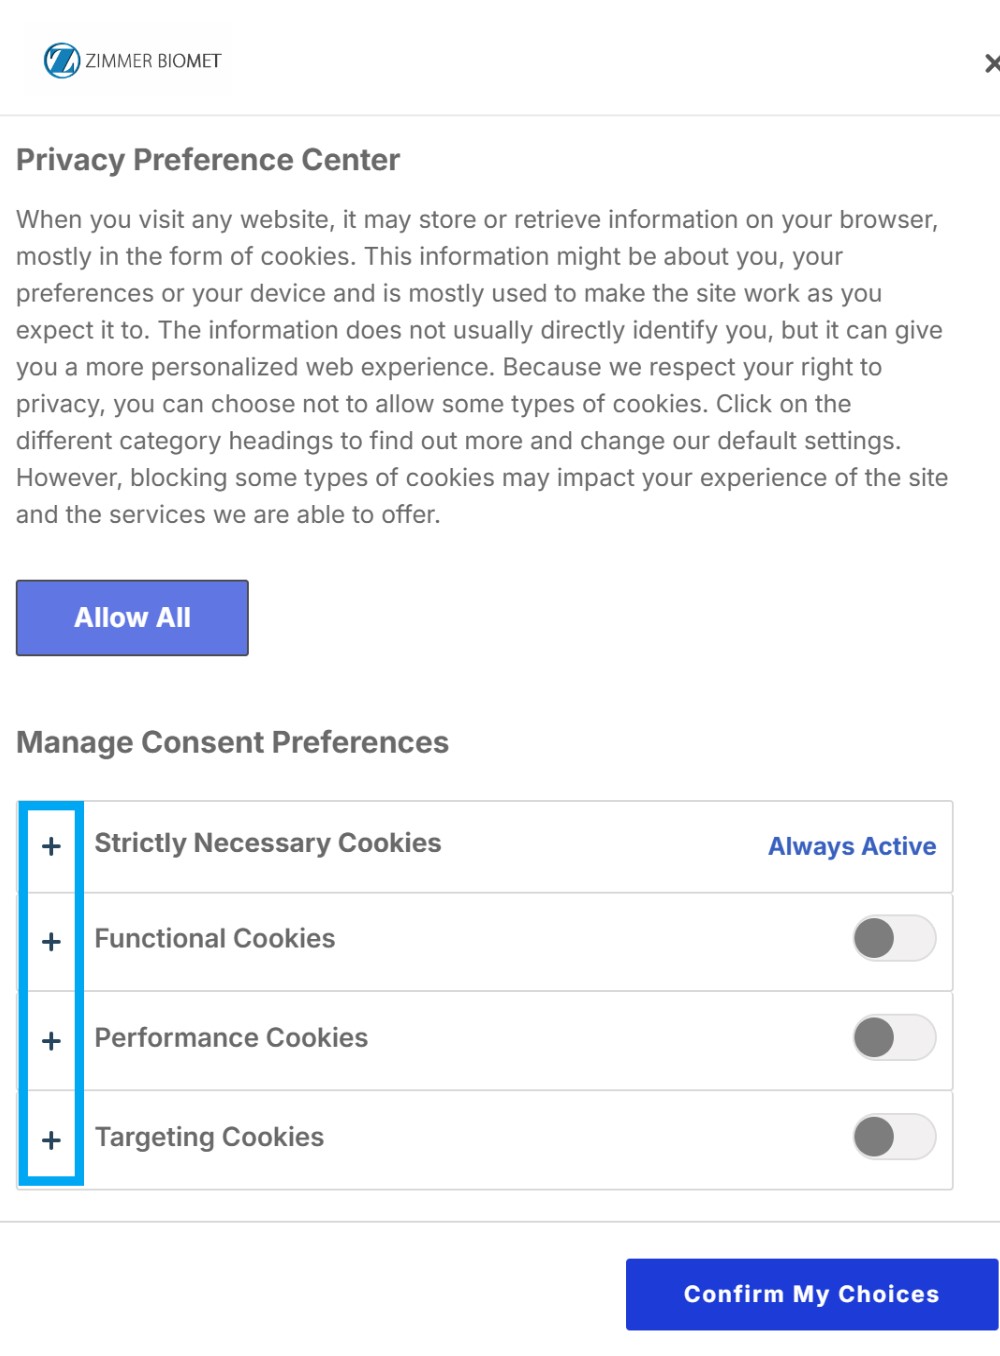This screenshot has width=1000, height=1356.
Task: Click the cookie information description paragraph
Action: 480,366
